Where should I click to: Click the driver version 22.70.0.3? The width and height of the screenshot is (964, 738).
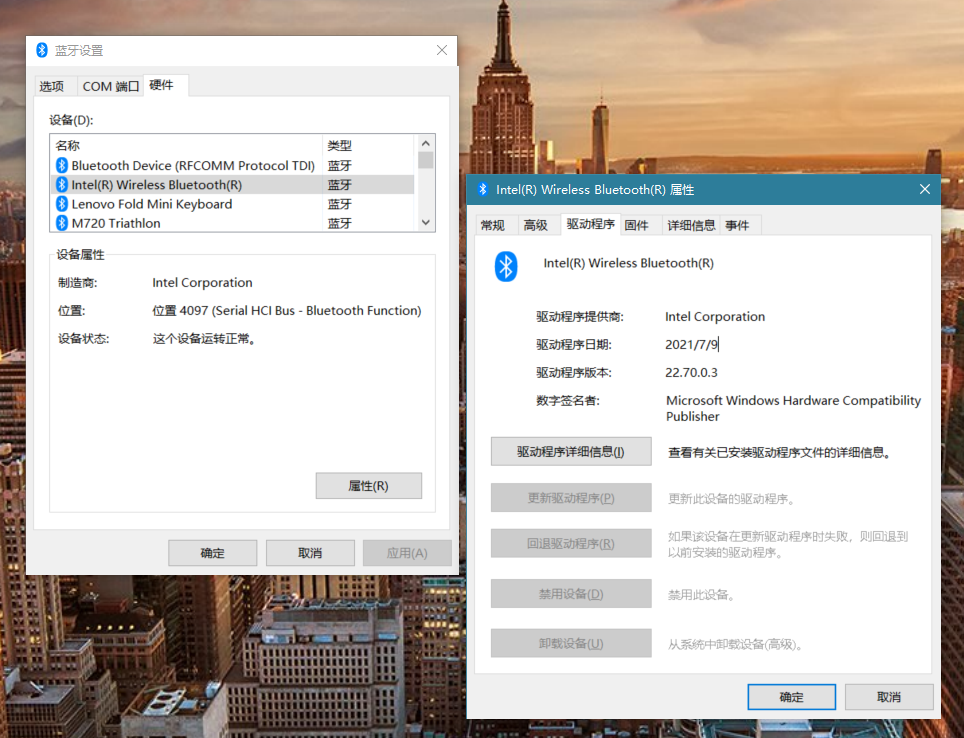691,372
